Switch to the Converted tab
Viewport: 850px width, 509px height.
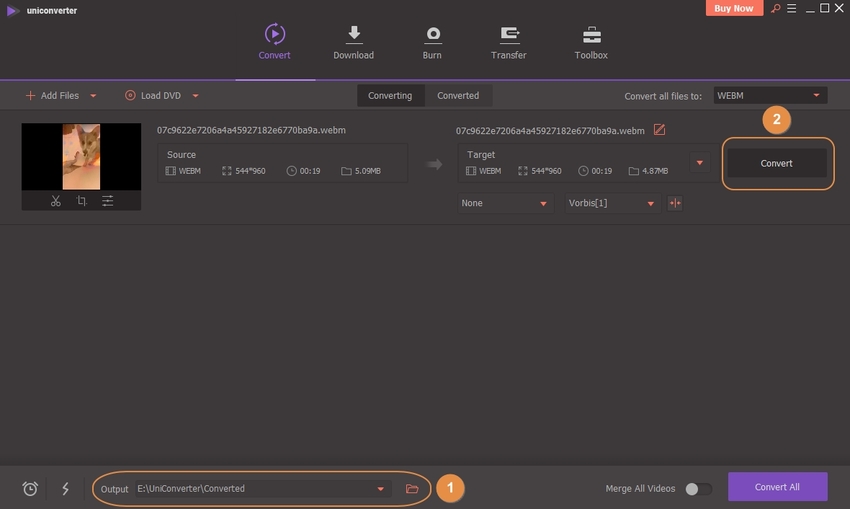point(458,96)
